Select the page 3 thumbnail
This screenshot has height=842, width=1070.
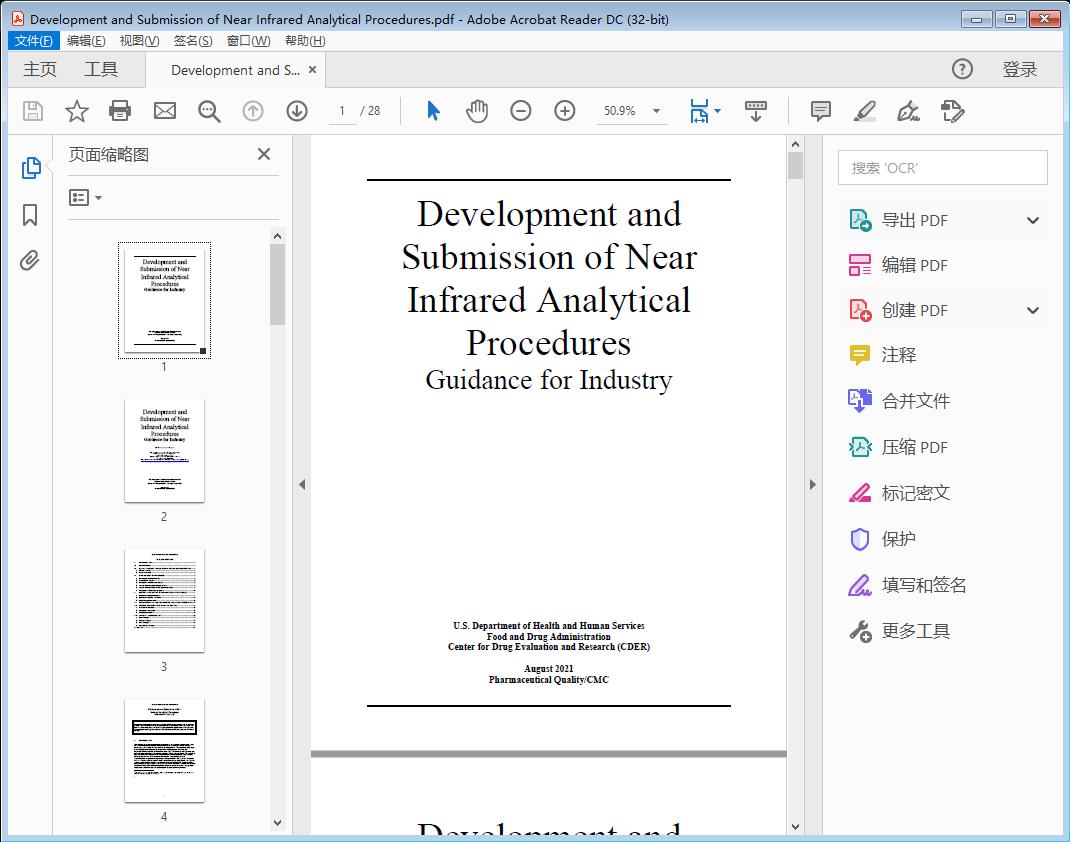[164, 600]
